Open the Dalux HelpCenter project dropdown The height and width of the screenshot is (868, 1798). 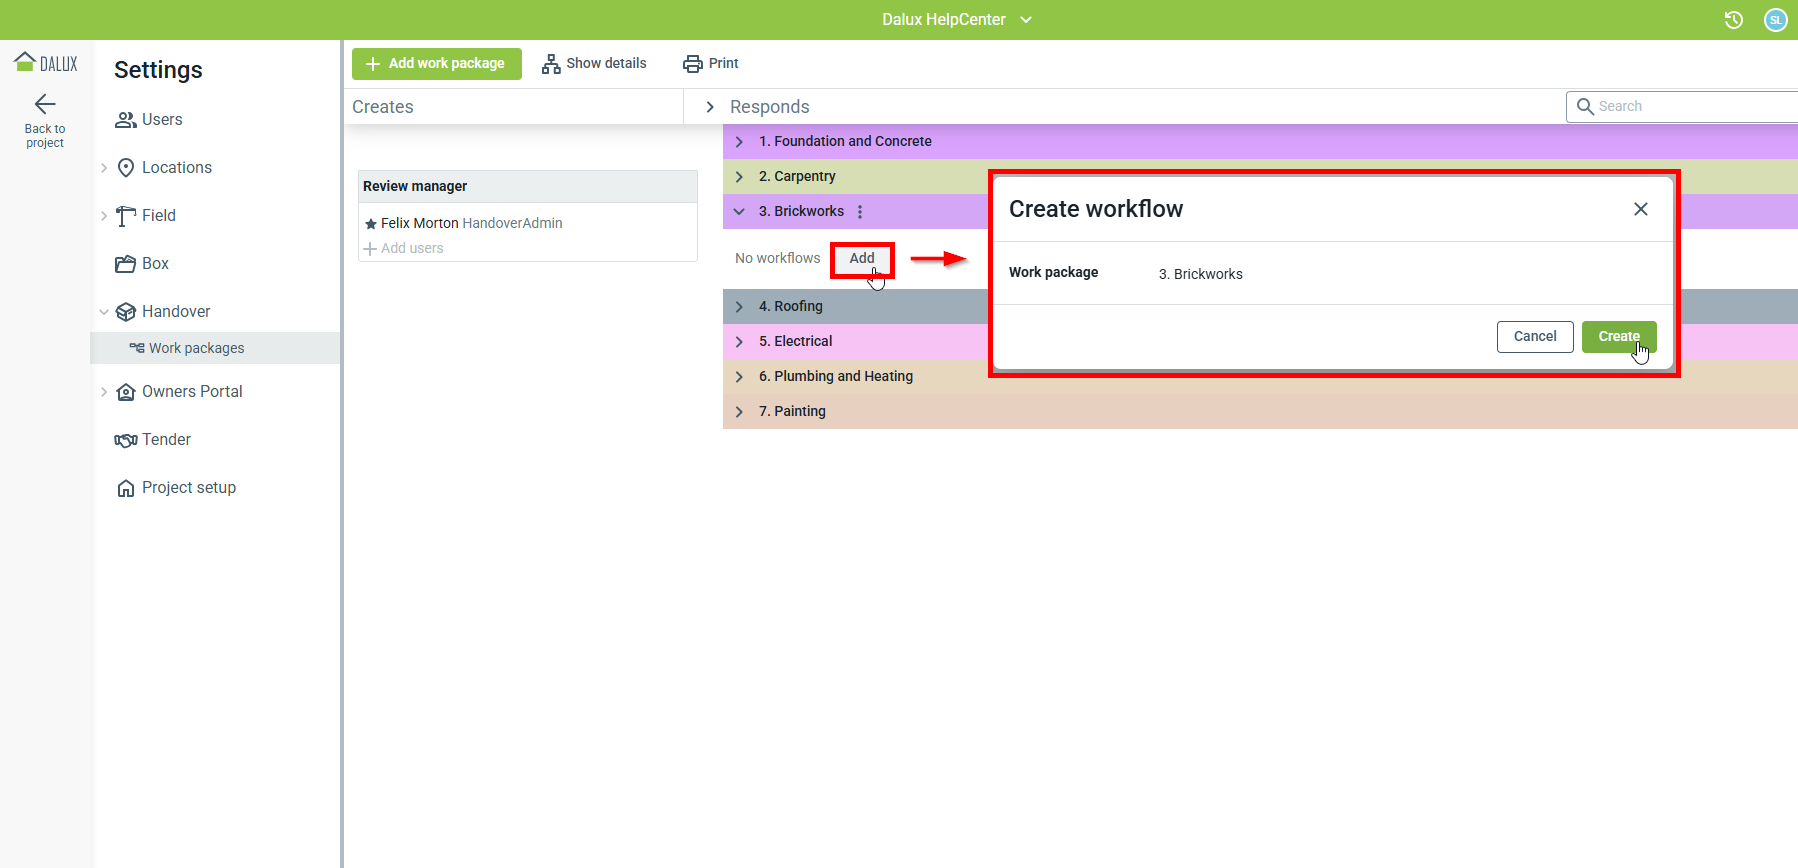(956, 20)
